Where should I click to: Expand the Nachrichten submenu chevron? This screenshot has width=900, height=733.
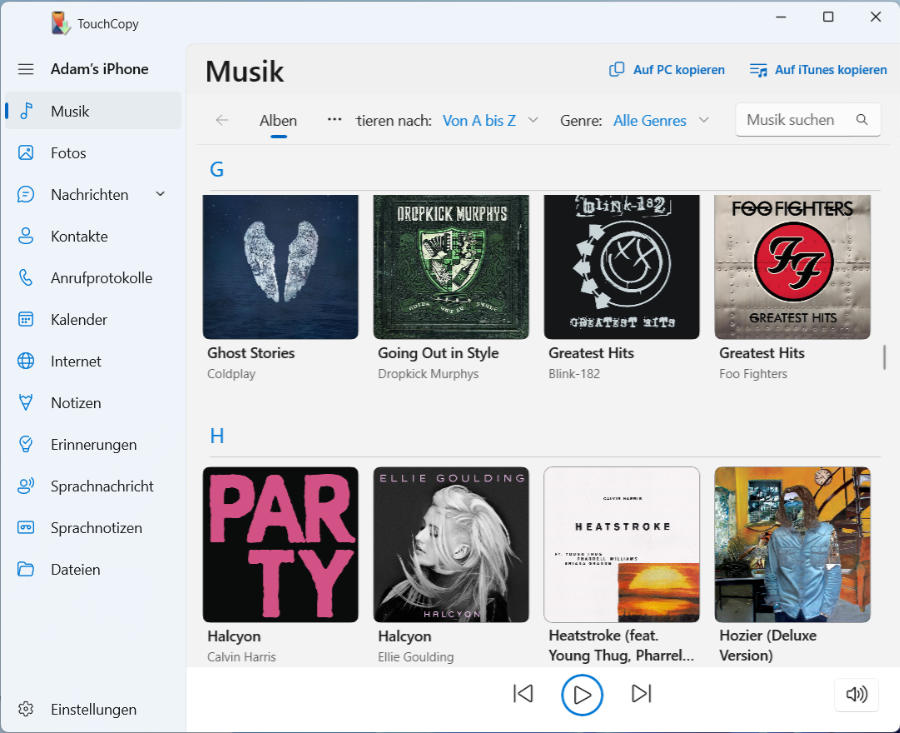[161, 194]
